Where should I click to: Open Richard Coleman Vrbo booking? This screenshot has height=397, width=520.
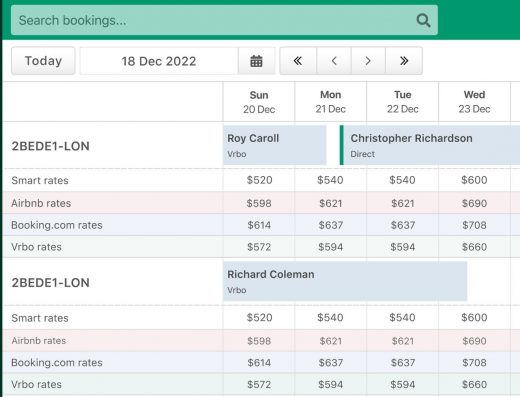coord(345,281)
